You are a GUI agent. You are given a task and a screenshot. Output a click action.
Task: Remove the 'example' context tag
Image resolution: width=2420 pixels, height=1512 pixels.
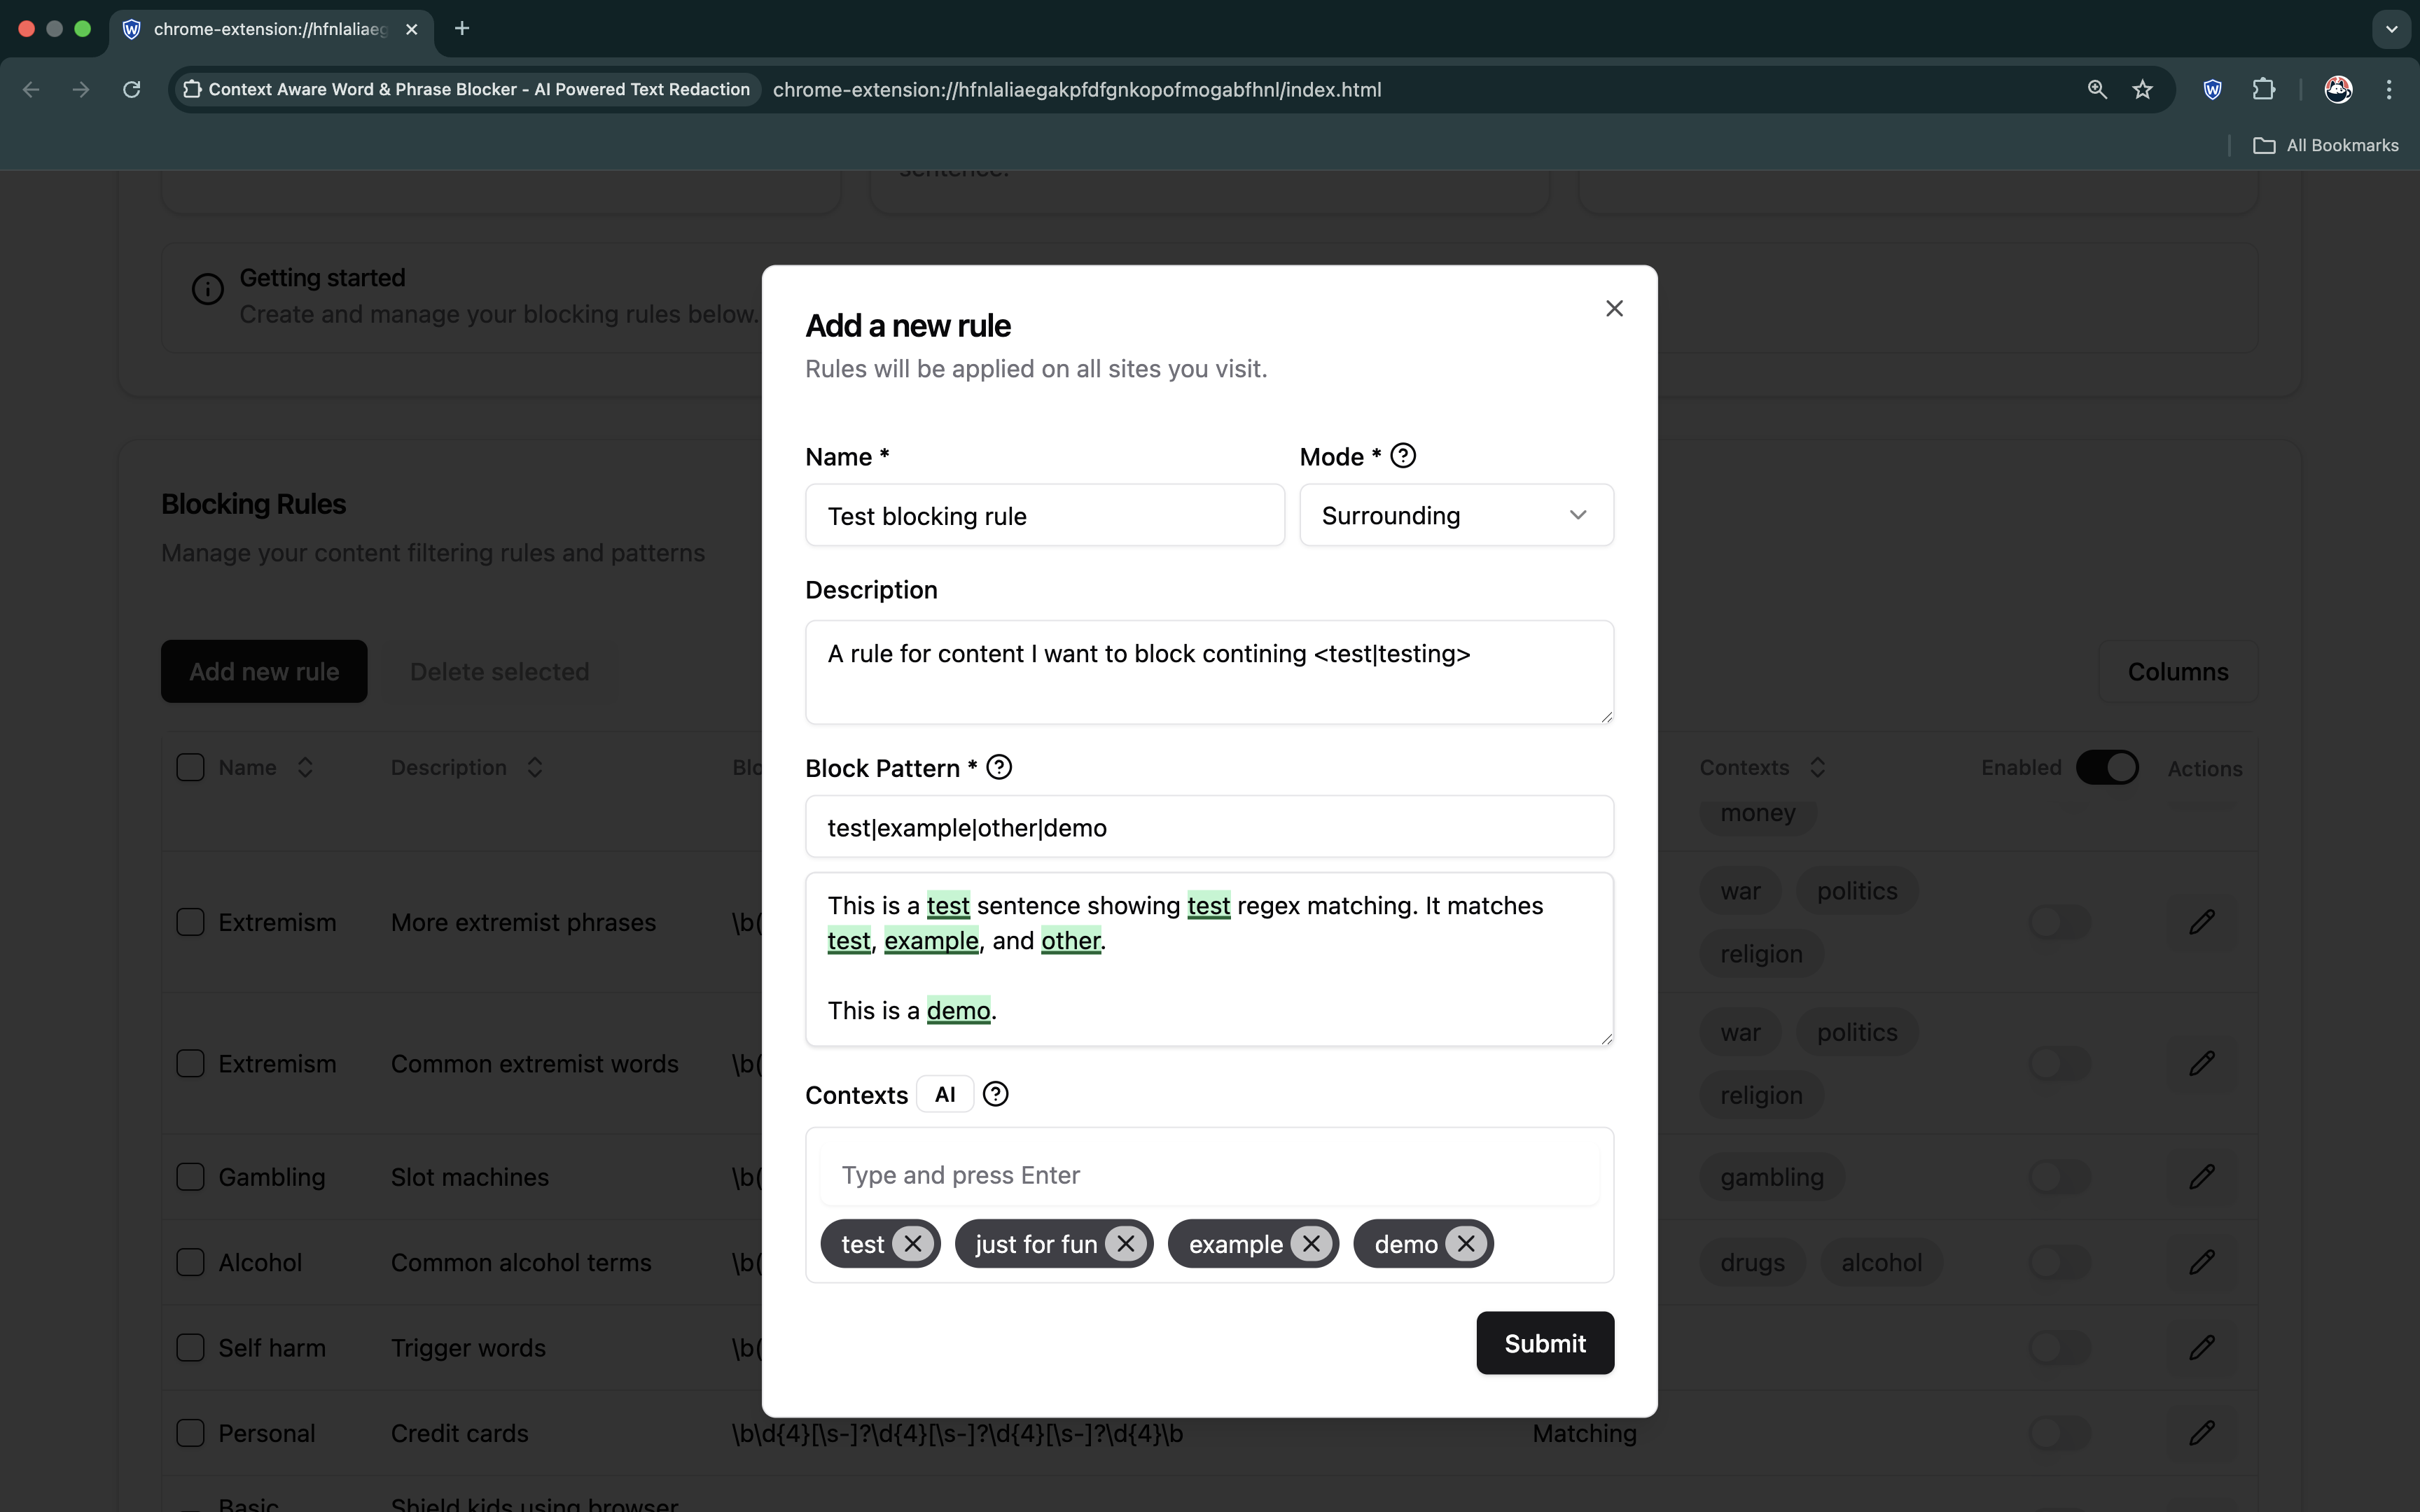[1311, 1243]
